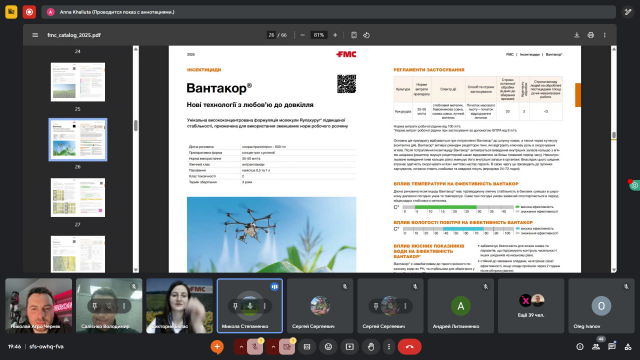Click the QR code on Вантакор page
The height and width of the screenshot is (360, 640).
click(x=346, y=84)
